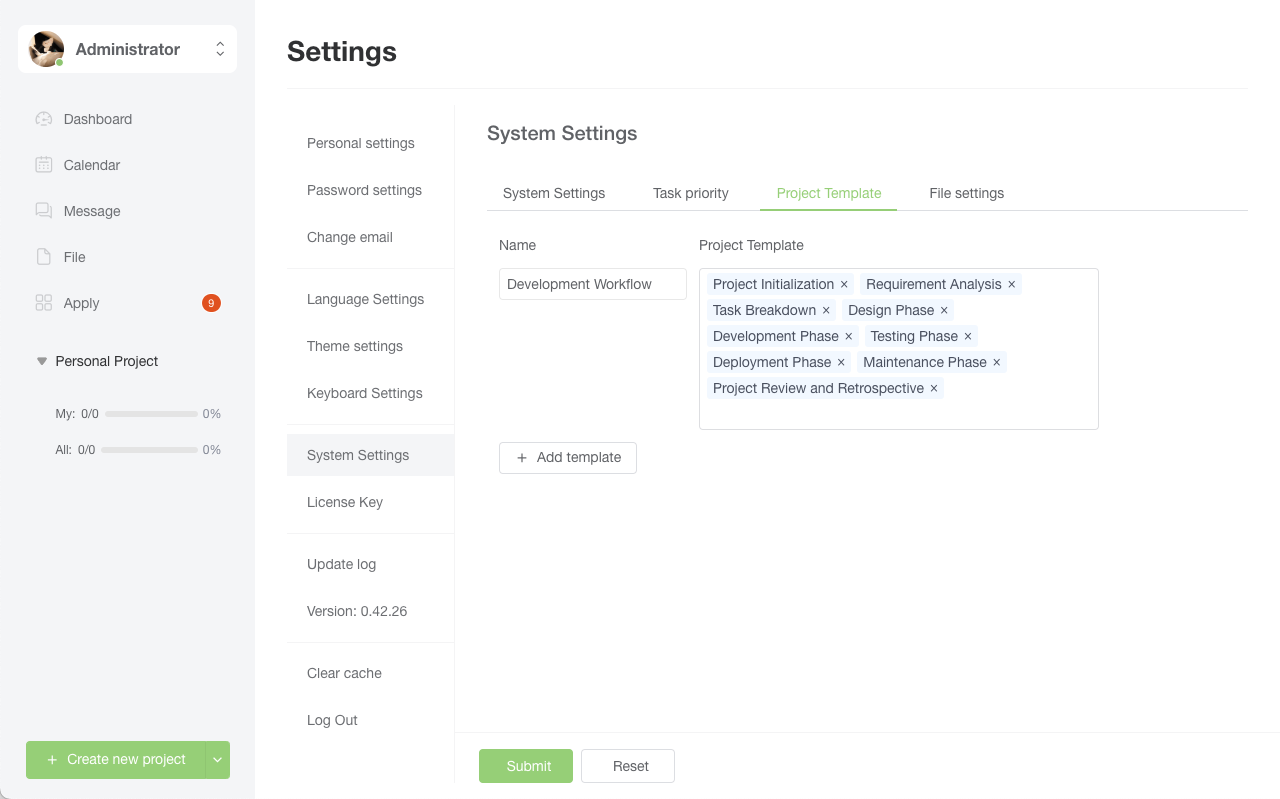Viewport: 1280px width, 799px height.
Task: Click the Dashboard icon in sidebar
Action: pos(43,119)
